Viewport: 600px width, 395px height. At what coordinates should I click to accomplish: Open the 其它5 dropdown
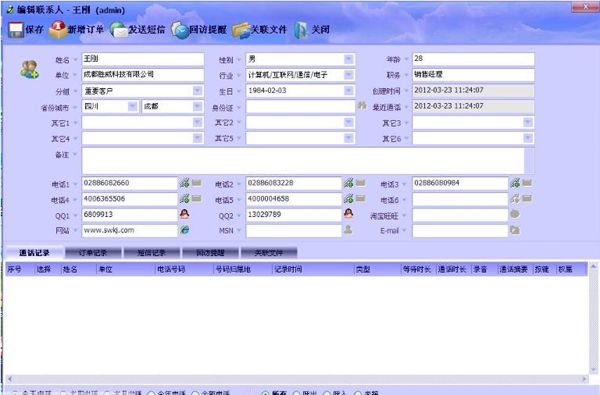[348, 138]
